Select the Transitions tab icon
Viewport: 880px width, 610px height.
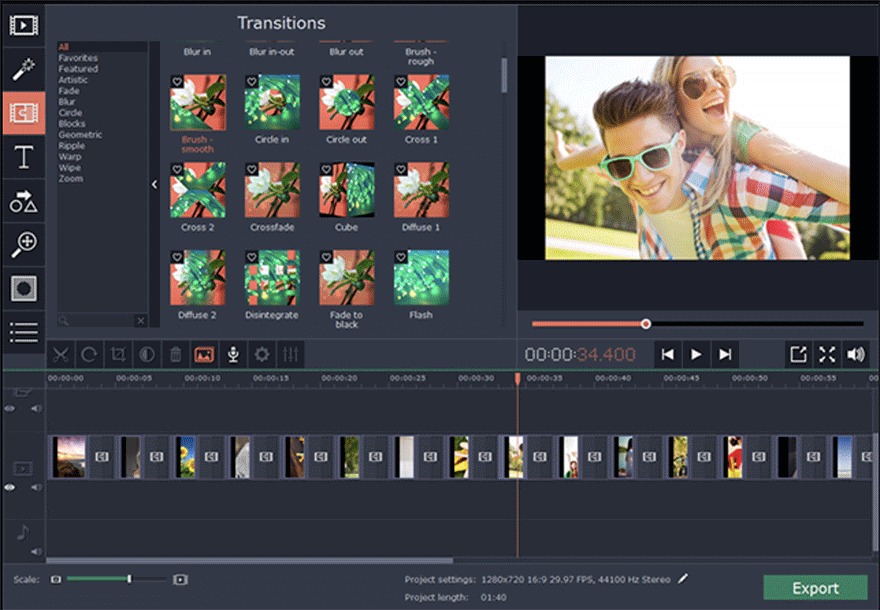click(24, 113)
